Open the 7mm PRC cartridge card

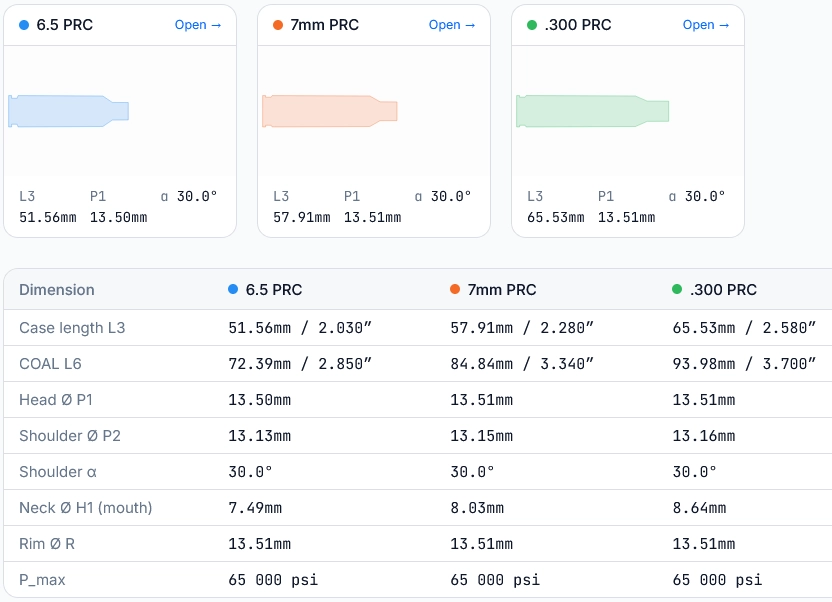tap(452, 25)
